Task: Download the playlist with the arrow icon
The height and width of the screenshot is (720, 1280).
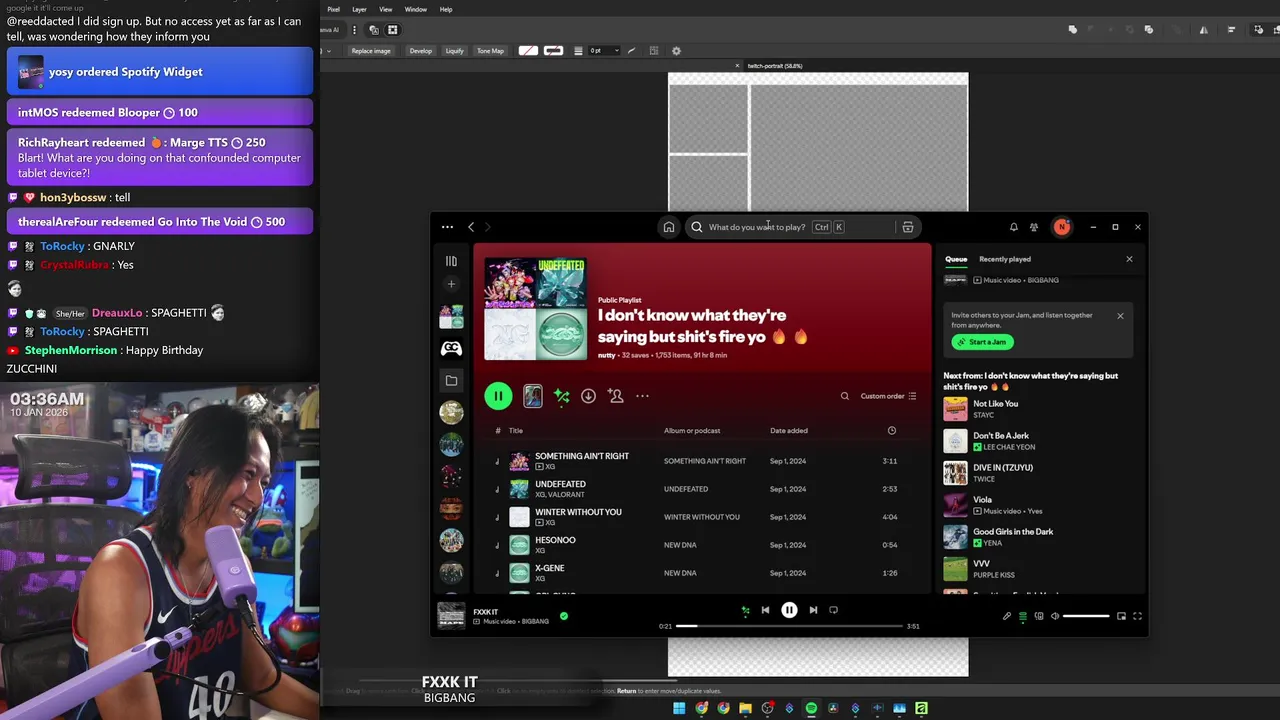Action: [588, 396]
